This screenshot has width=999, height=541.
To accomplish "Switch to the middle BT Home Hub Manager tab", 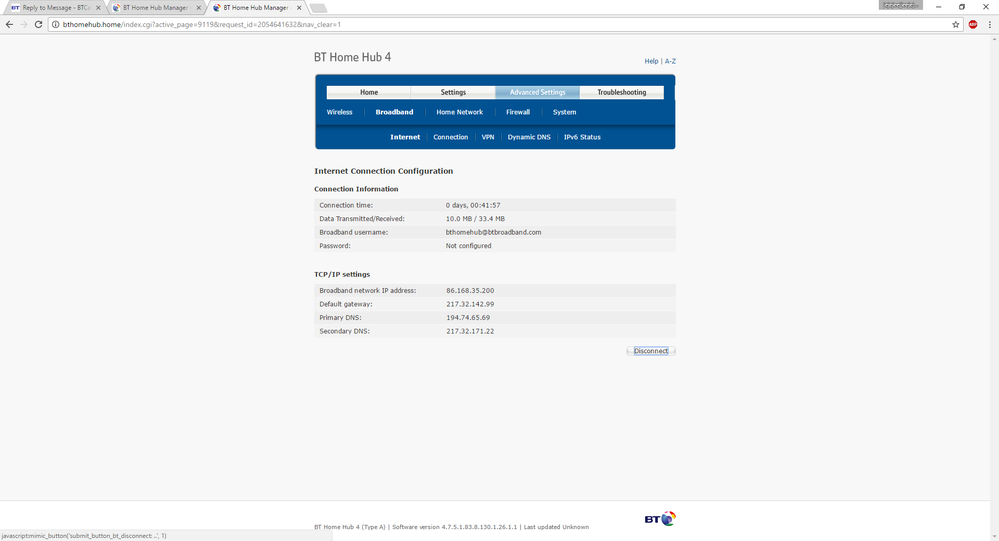I will (x=155, y=8).
